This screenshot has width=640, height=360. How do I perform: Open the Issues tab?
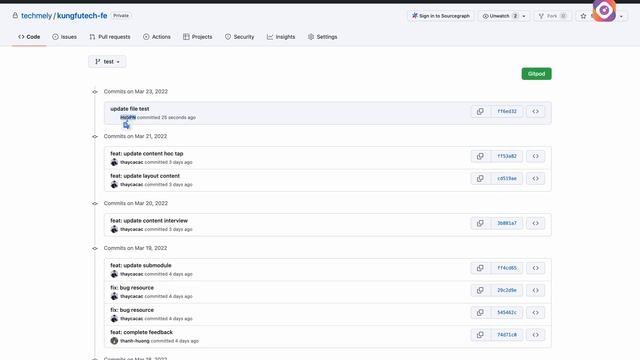tap(64, 37)
